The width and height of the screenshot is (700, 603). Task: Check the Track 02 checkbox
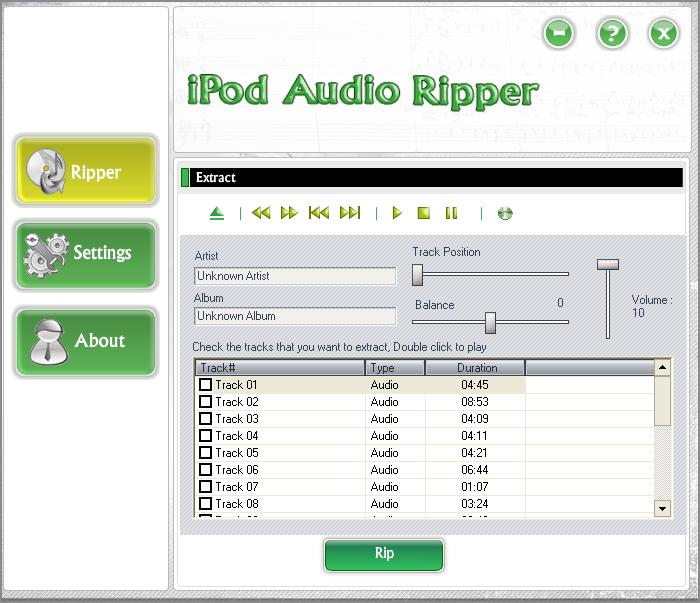pos(205,401)
